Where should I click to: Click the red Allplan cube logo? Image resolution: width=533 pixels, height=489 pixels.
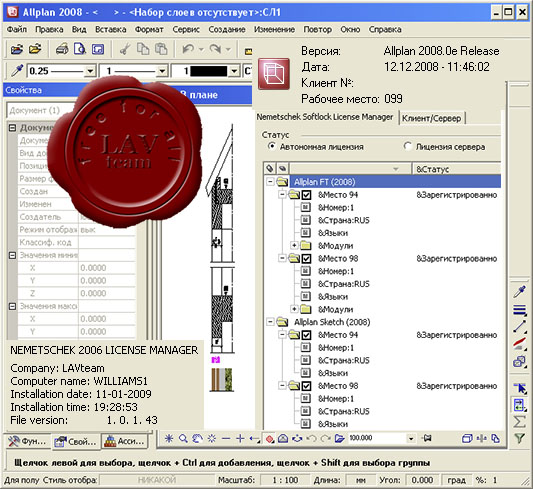274,74
